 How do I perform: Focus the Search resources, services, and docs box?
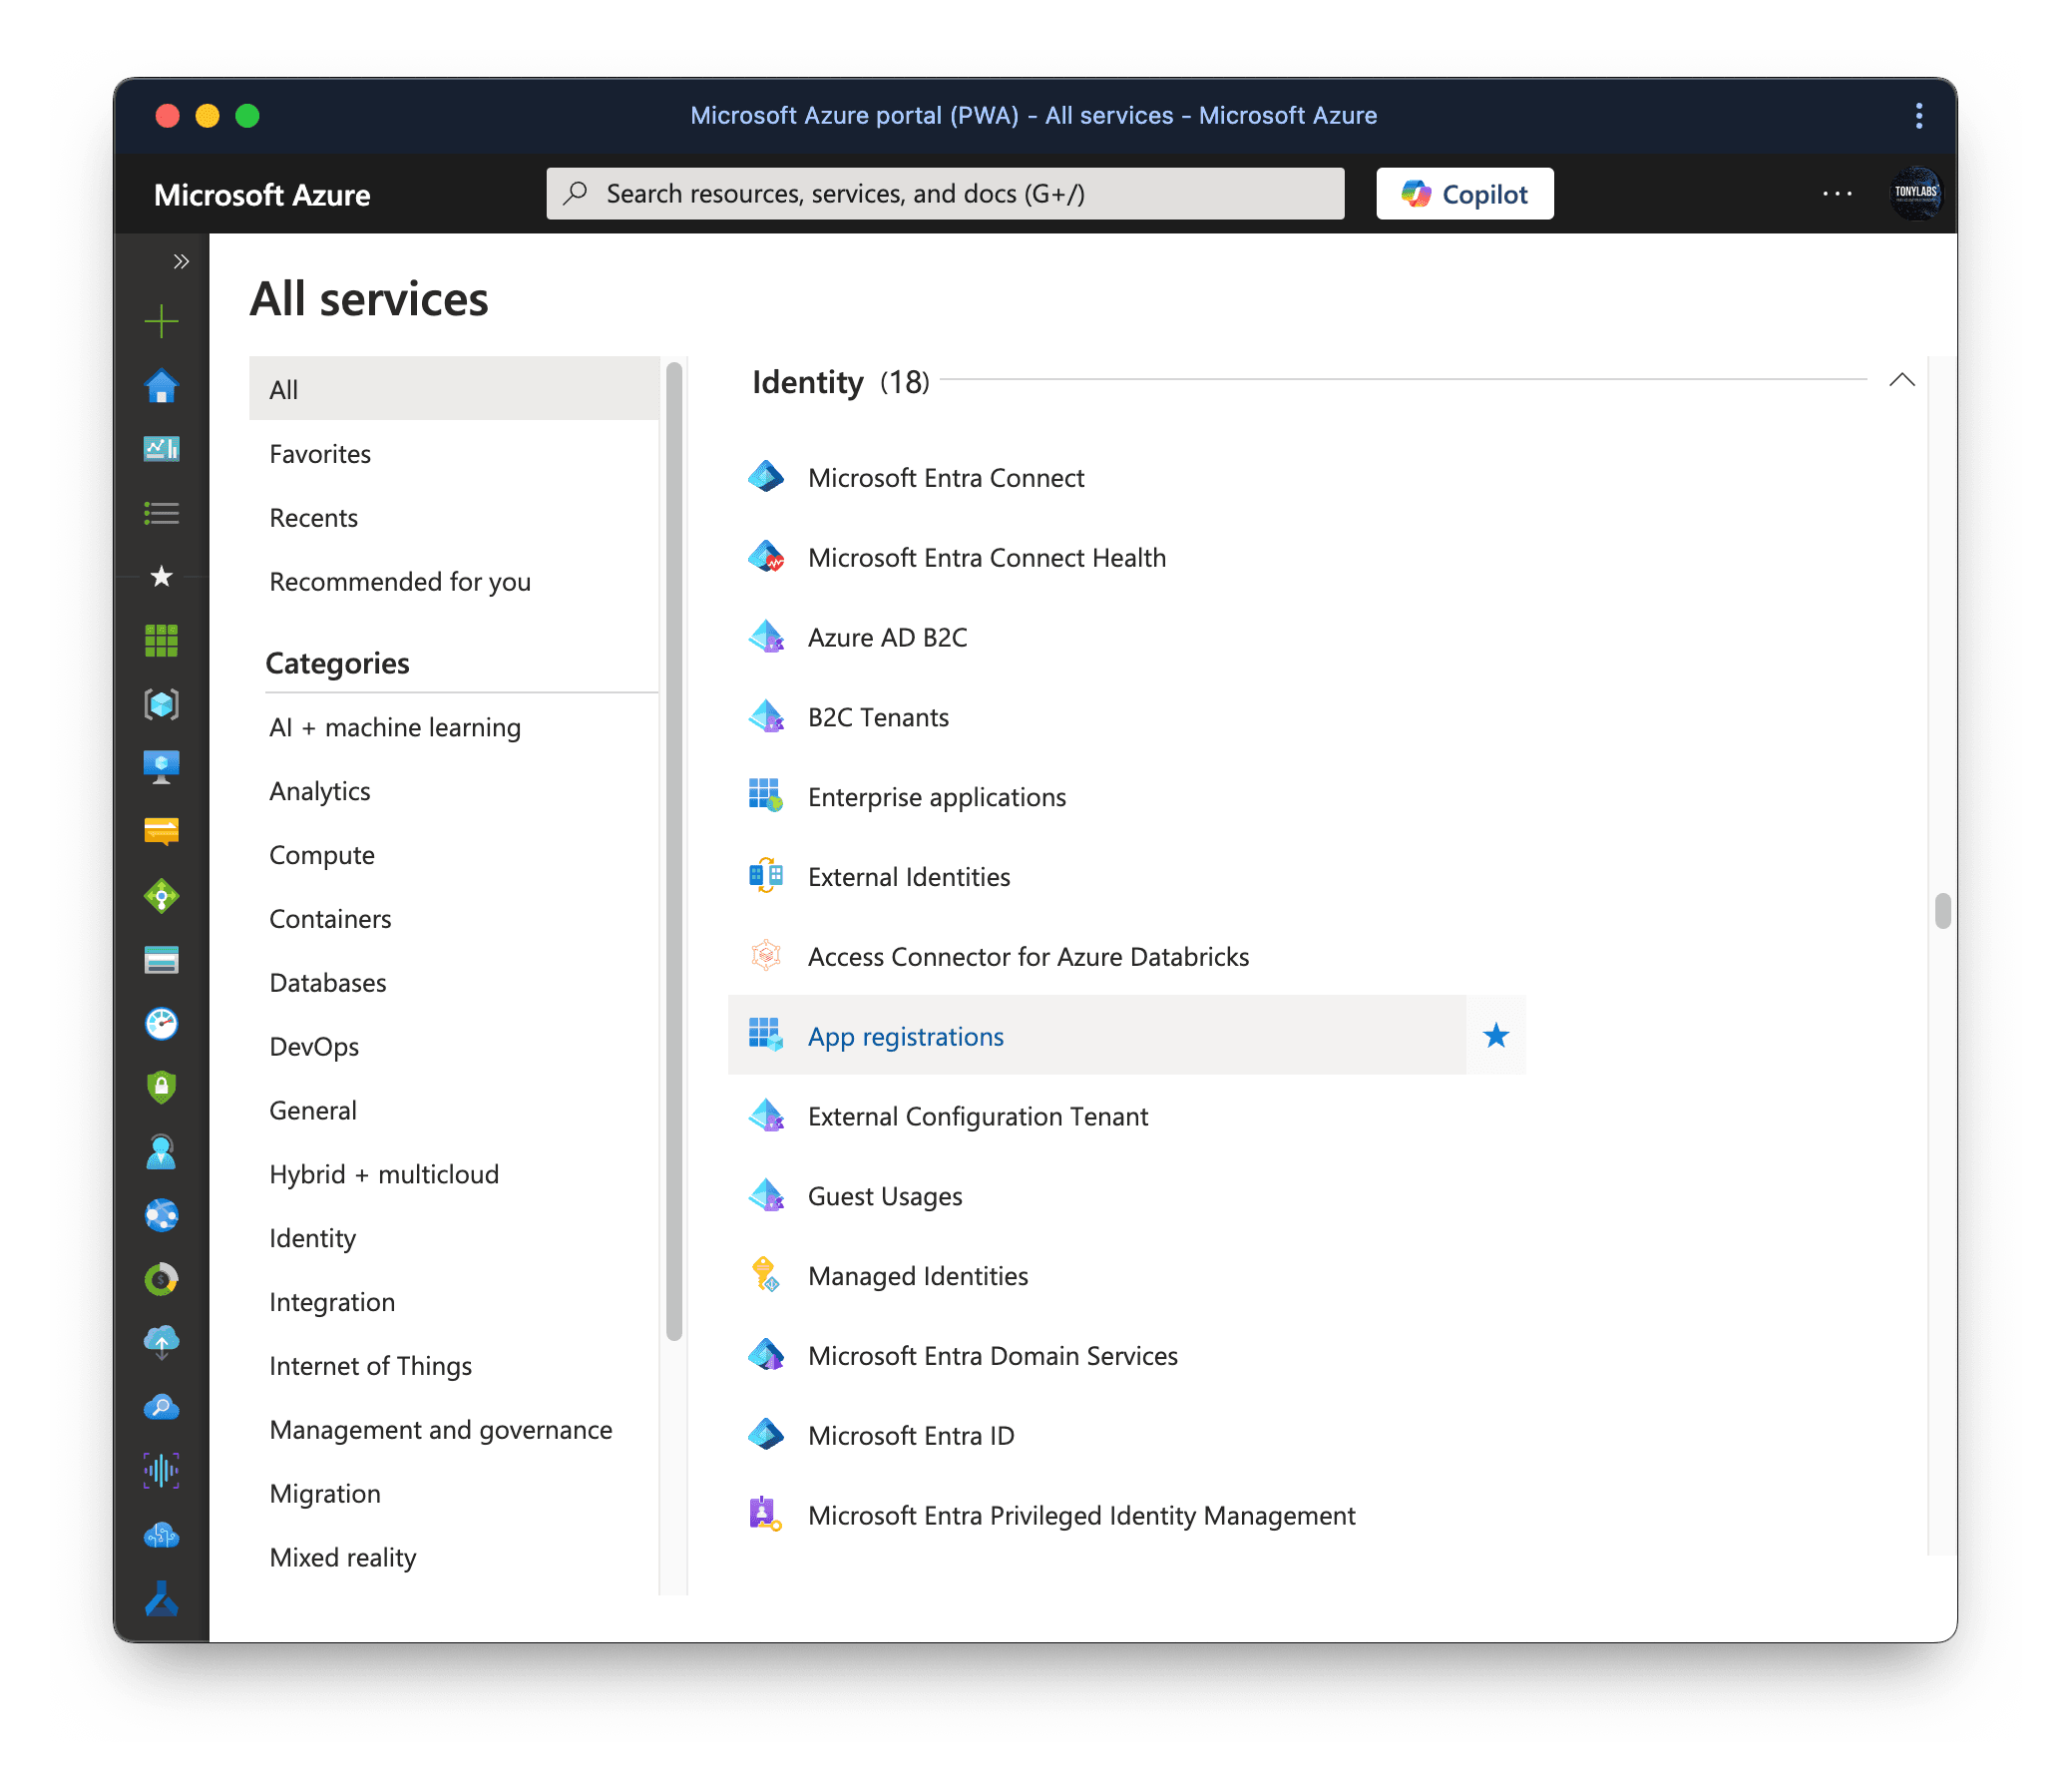pos(945,194)
